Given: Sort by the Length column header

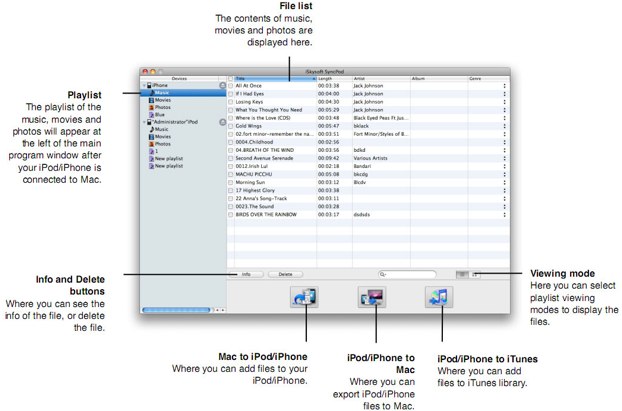Looking at the screenshot, I should coord(334,79).
